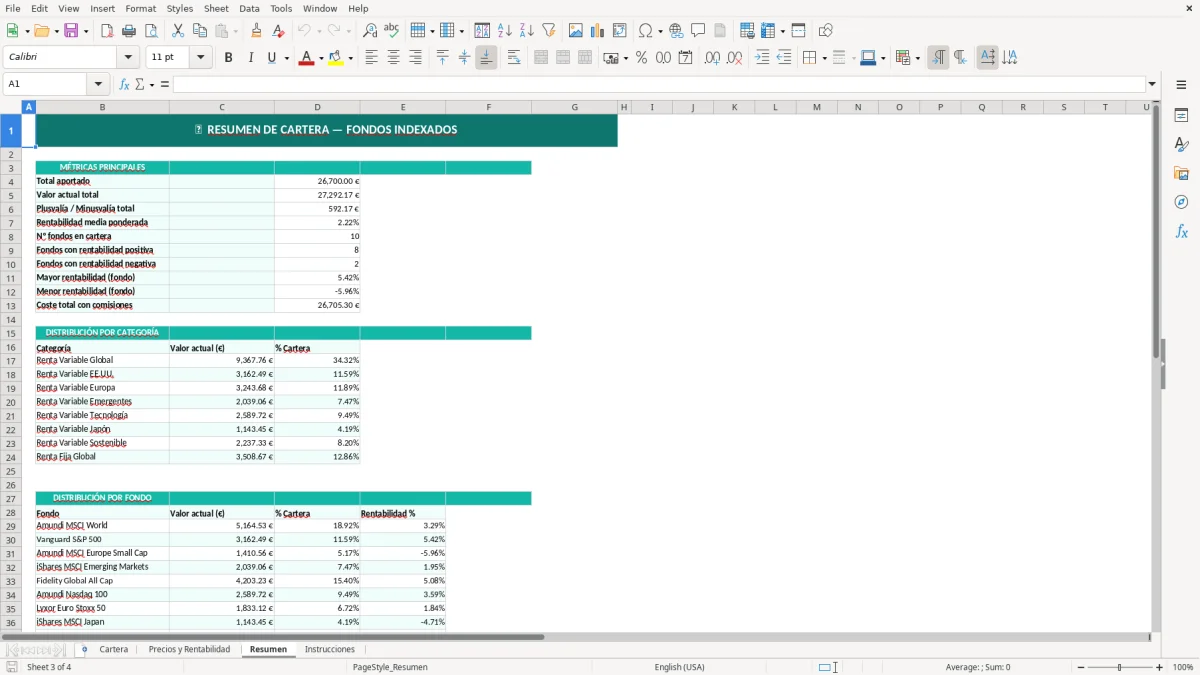Insert a special character
Viewport: 1200px width, 675px height.
[x=645, y=31]
